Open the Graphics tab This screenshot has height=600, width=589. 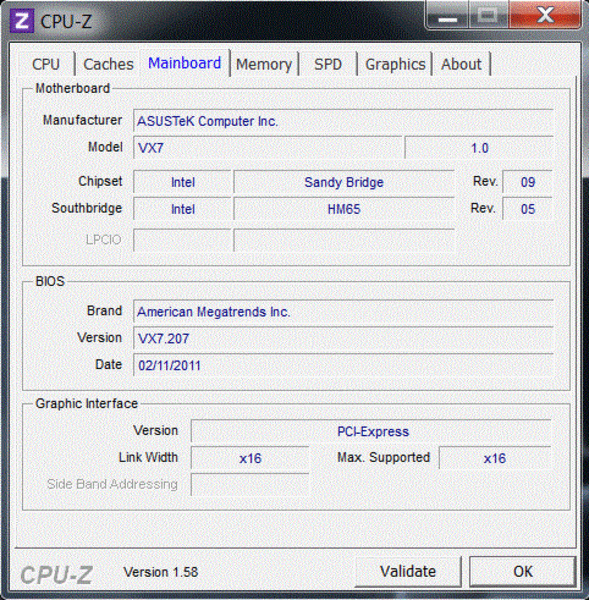point(395,64)
